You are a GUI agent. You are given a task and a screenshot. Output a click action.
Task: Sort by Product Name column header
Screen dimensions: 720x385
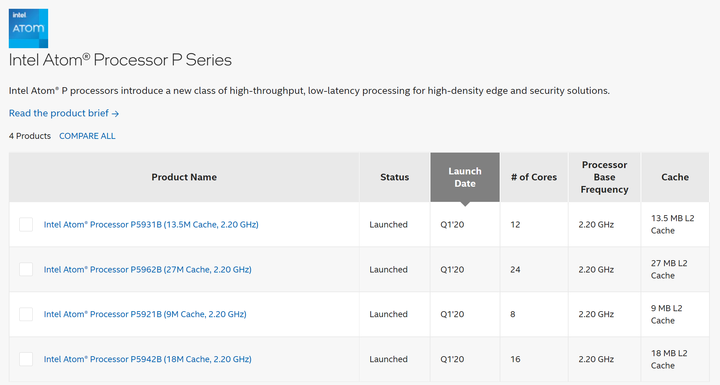[184, 177]
